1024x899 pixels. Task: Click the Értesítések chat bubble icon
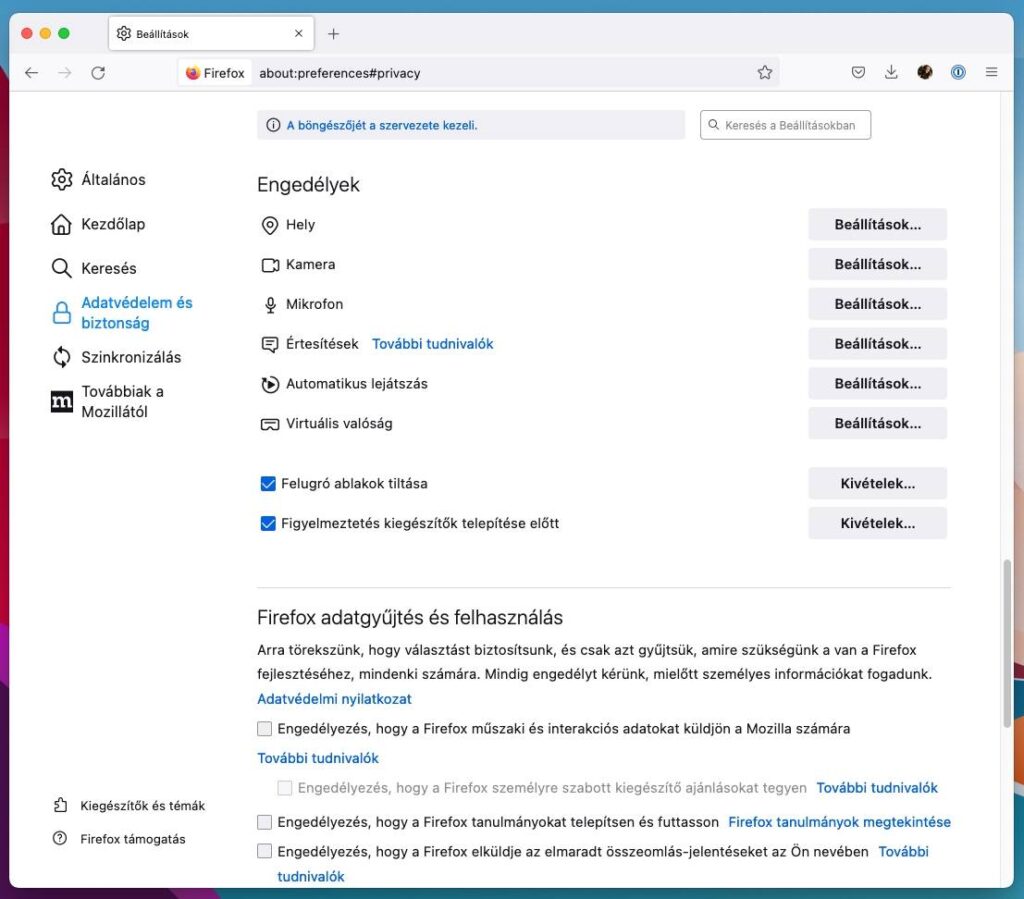click(x=270, y=344)
